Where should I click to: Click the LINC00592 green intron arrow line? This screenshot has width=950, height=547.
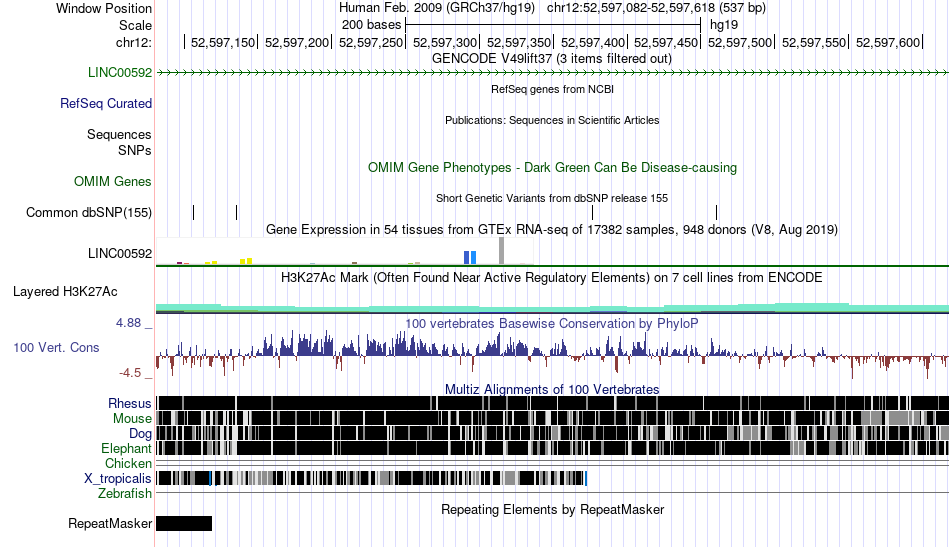point(552,73)
